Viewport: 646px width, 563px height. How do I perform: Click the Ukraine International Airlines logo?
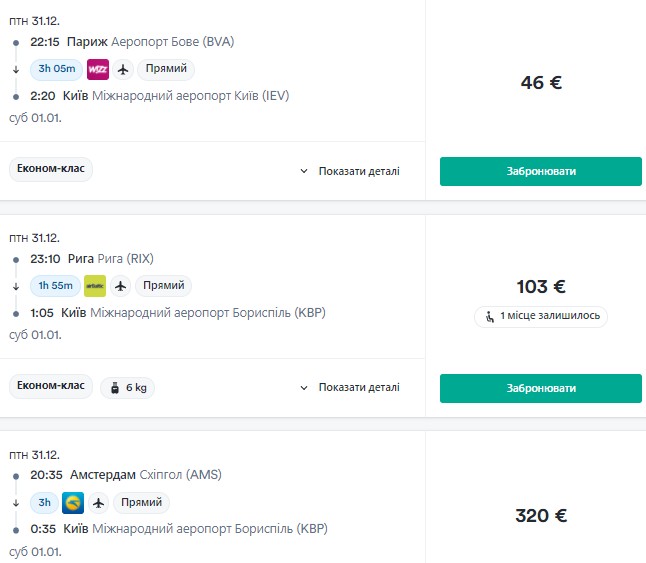(73, 503)
